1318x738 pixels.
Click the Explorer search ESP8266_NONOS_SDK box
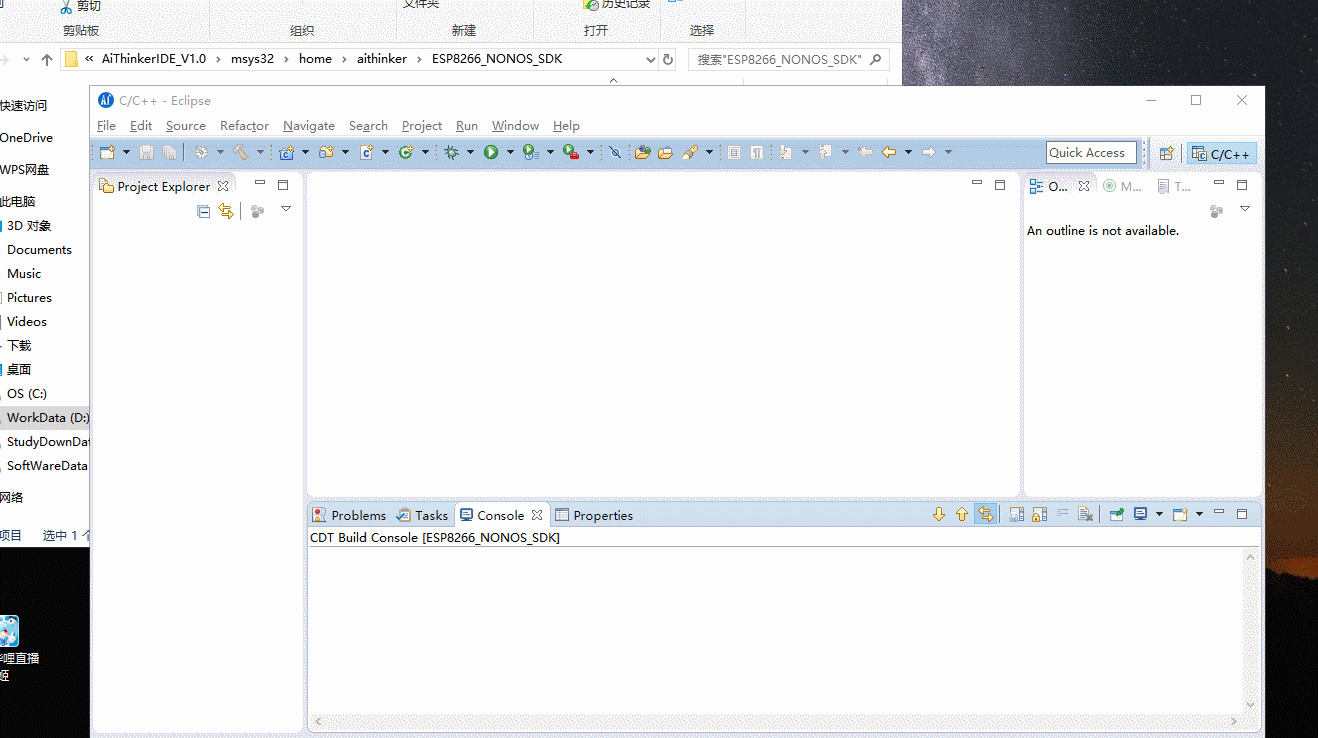coord(788,59)
